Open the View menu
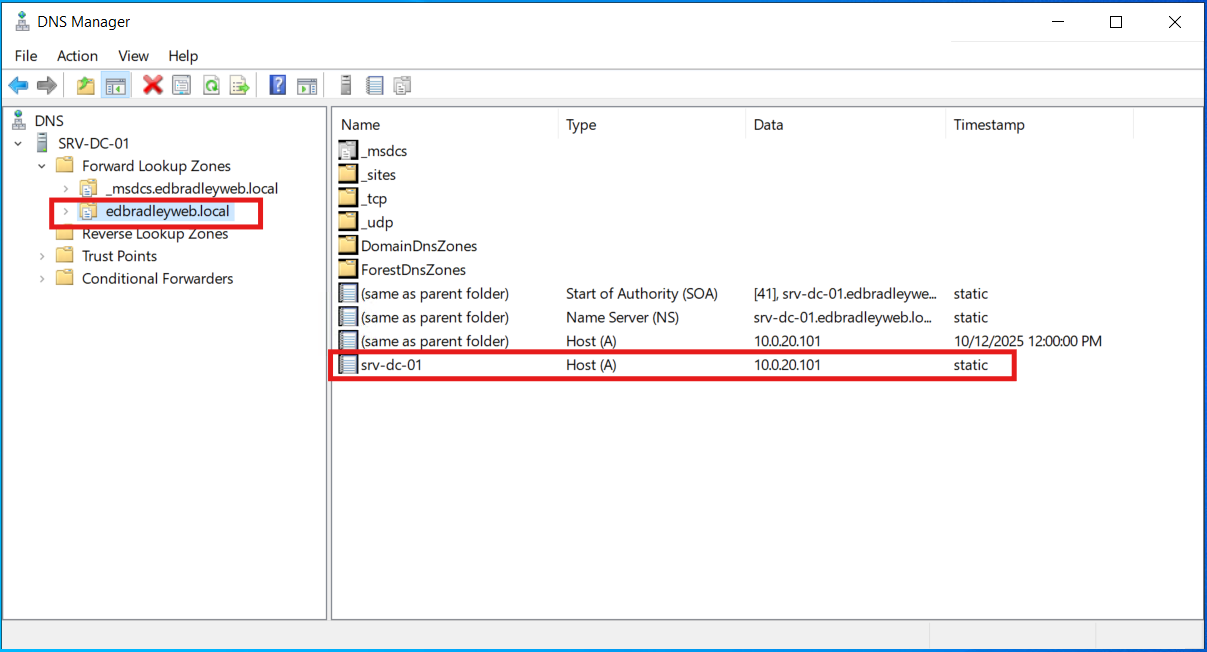 pos(132,56)
